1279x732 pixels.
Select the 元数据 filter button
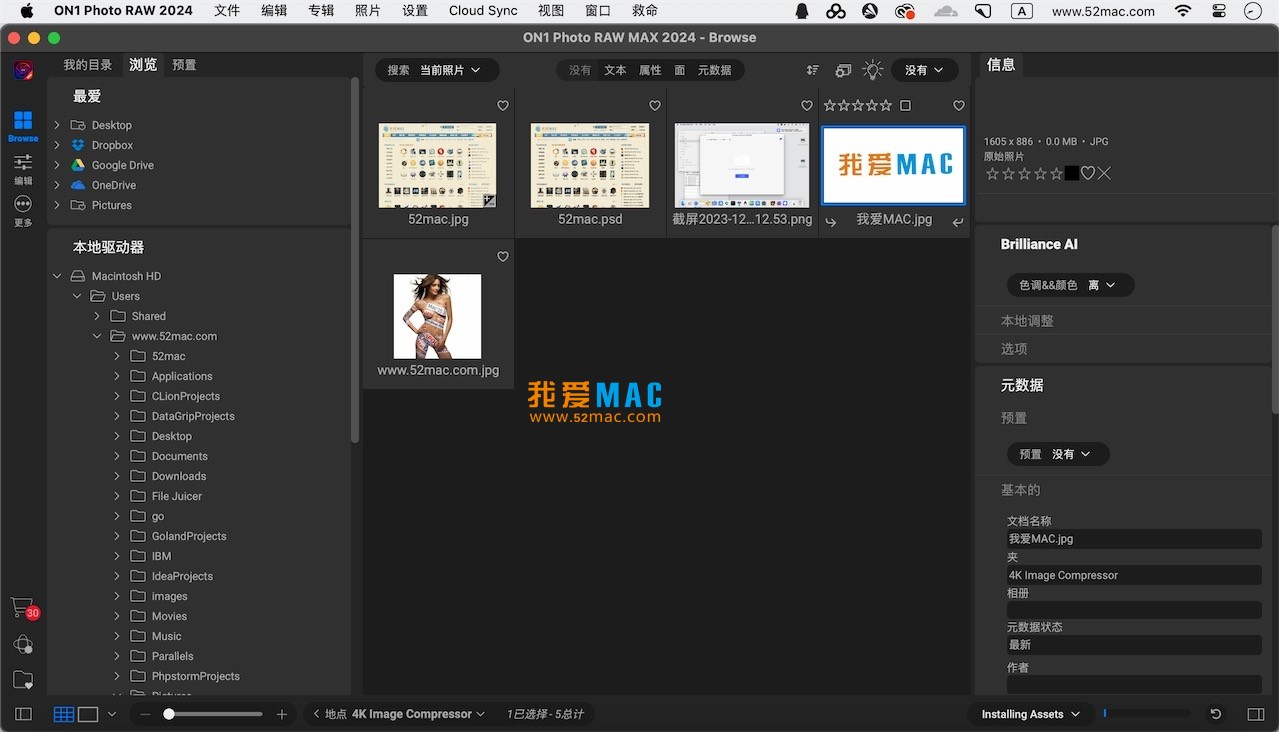pyautogui.click(x=714, y=70)
